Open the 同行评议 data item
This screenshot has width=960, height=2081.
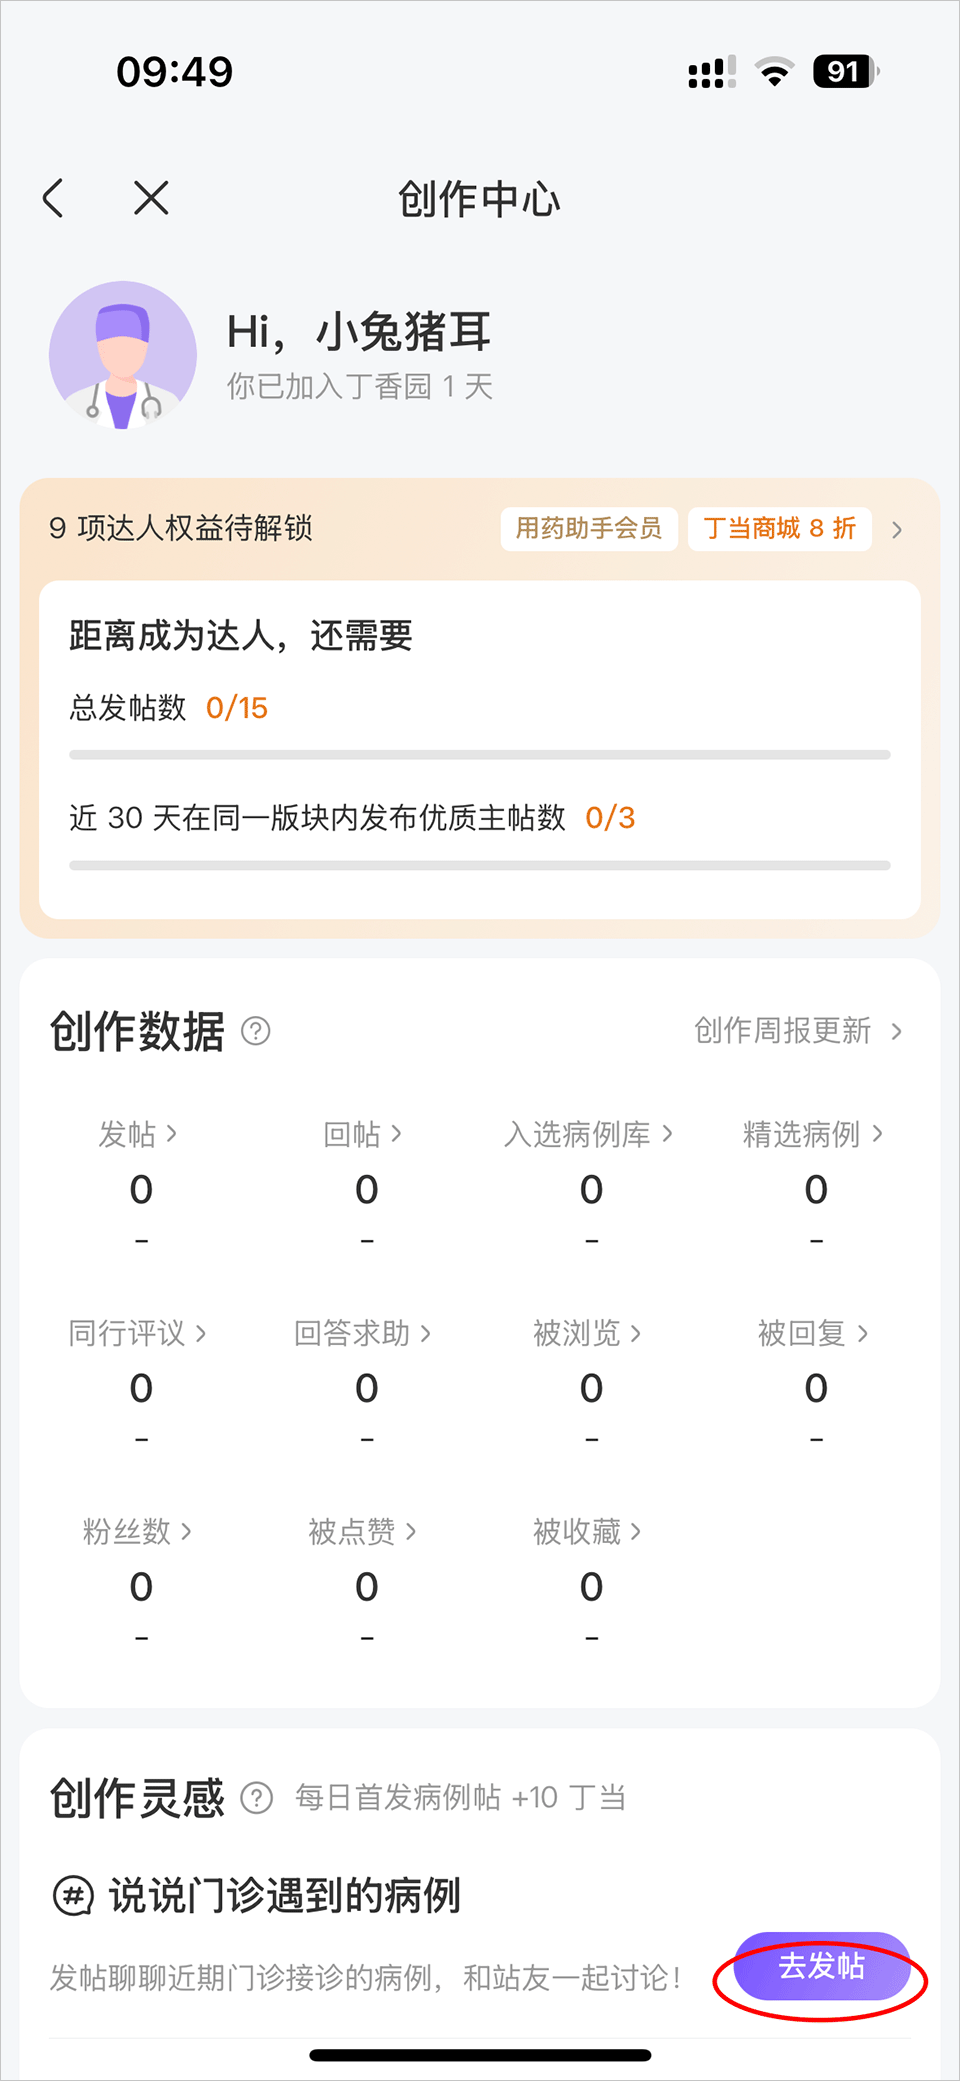[139, 1333]
